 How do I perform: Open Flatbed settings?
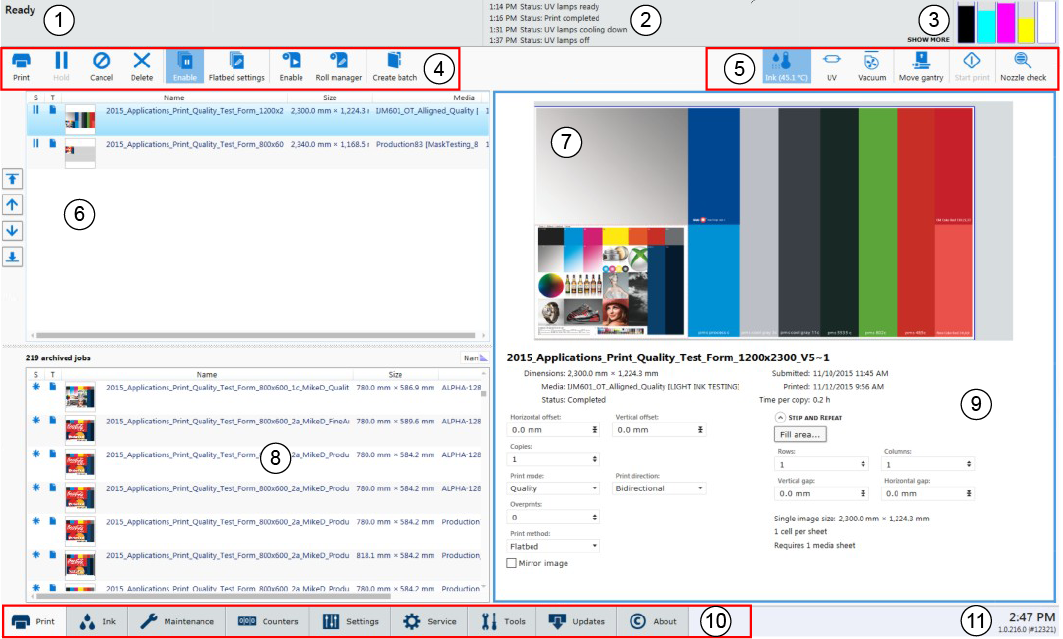click(x=236, y=65)
